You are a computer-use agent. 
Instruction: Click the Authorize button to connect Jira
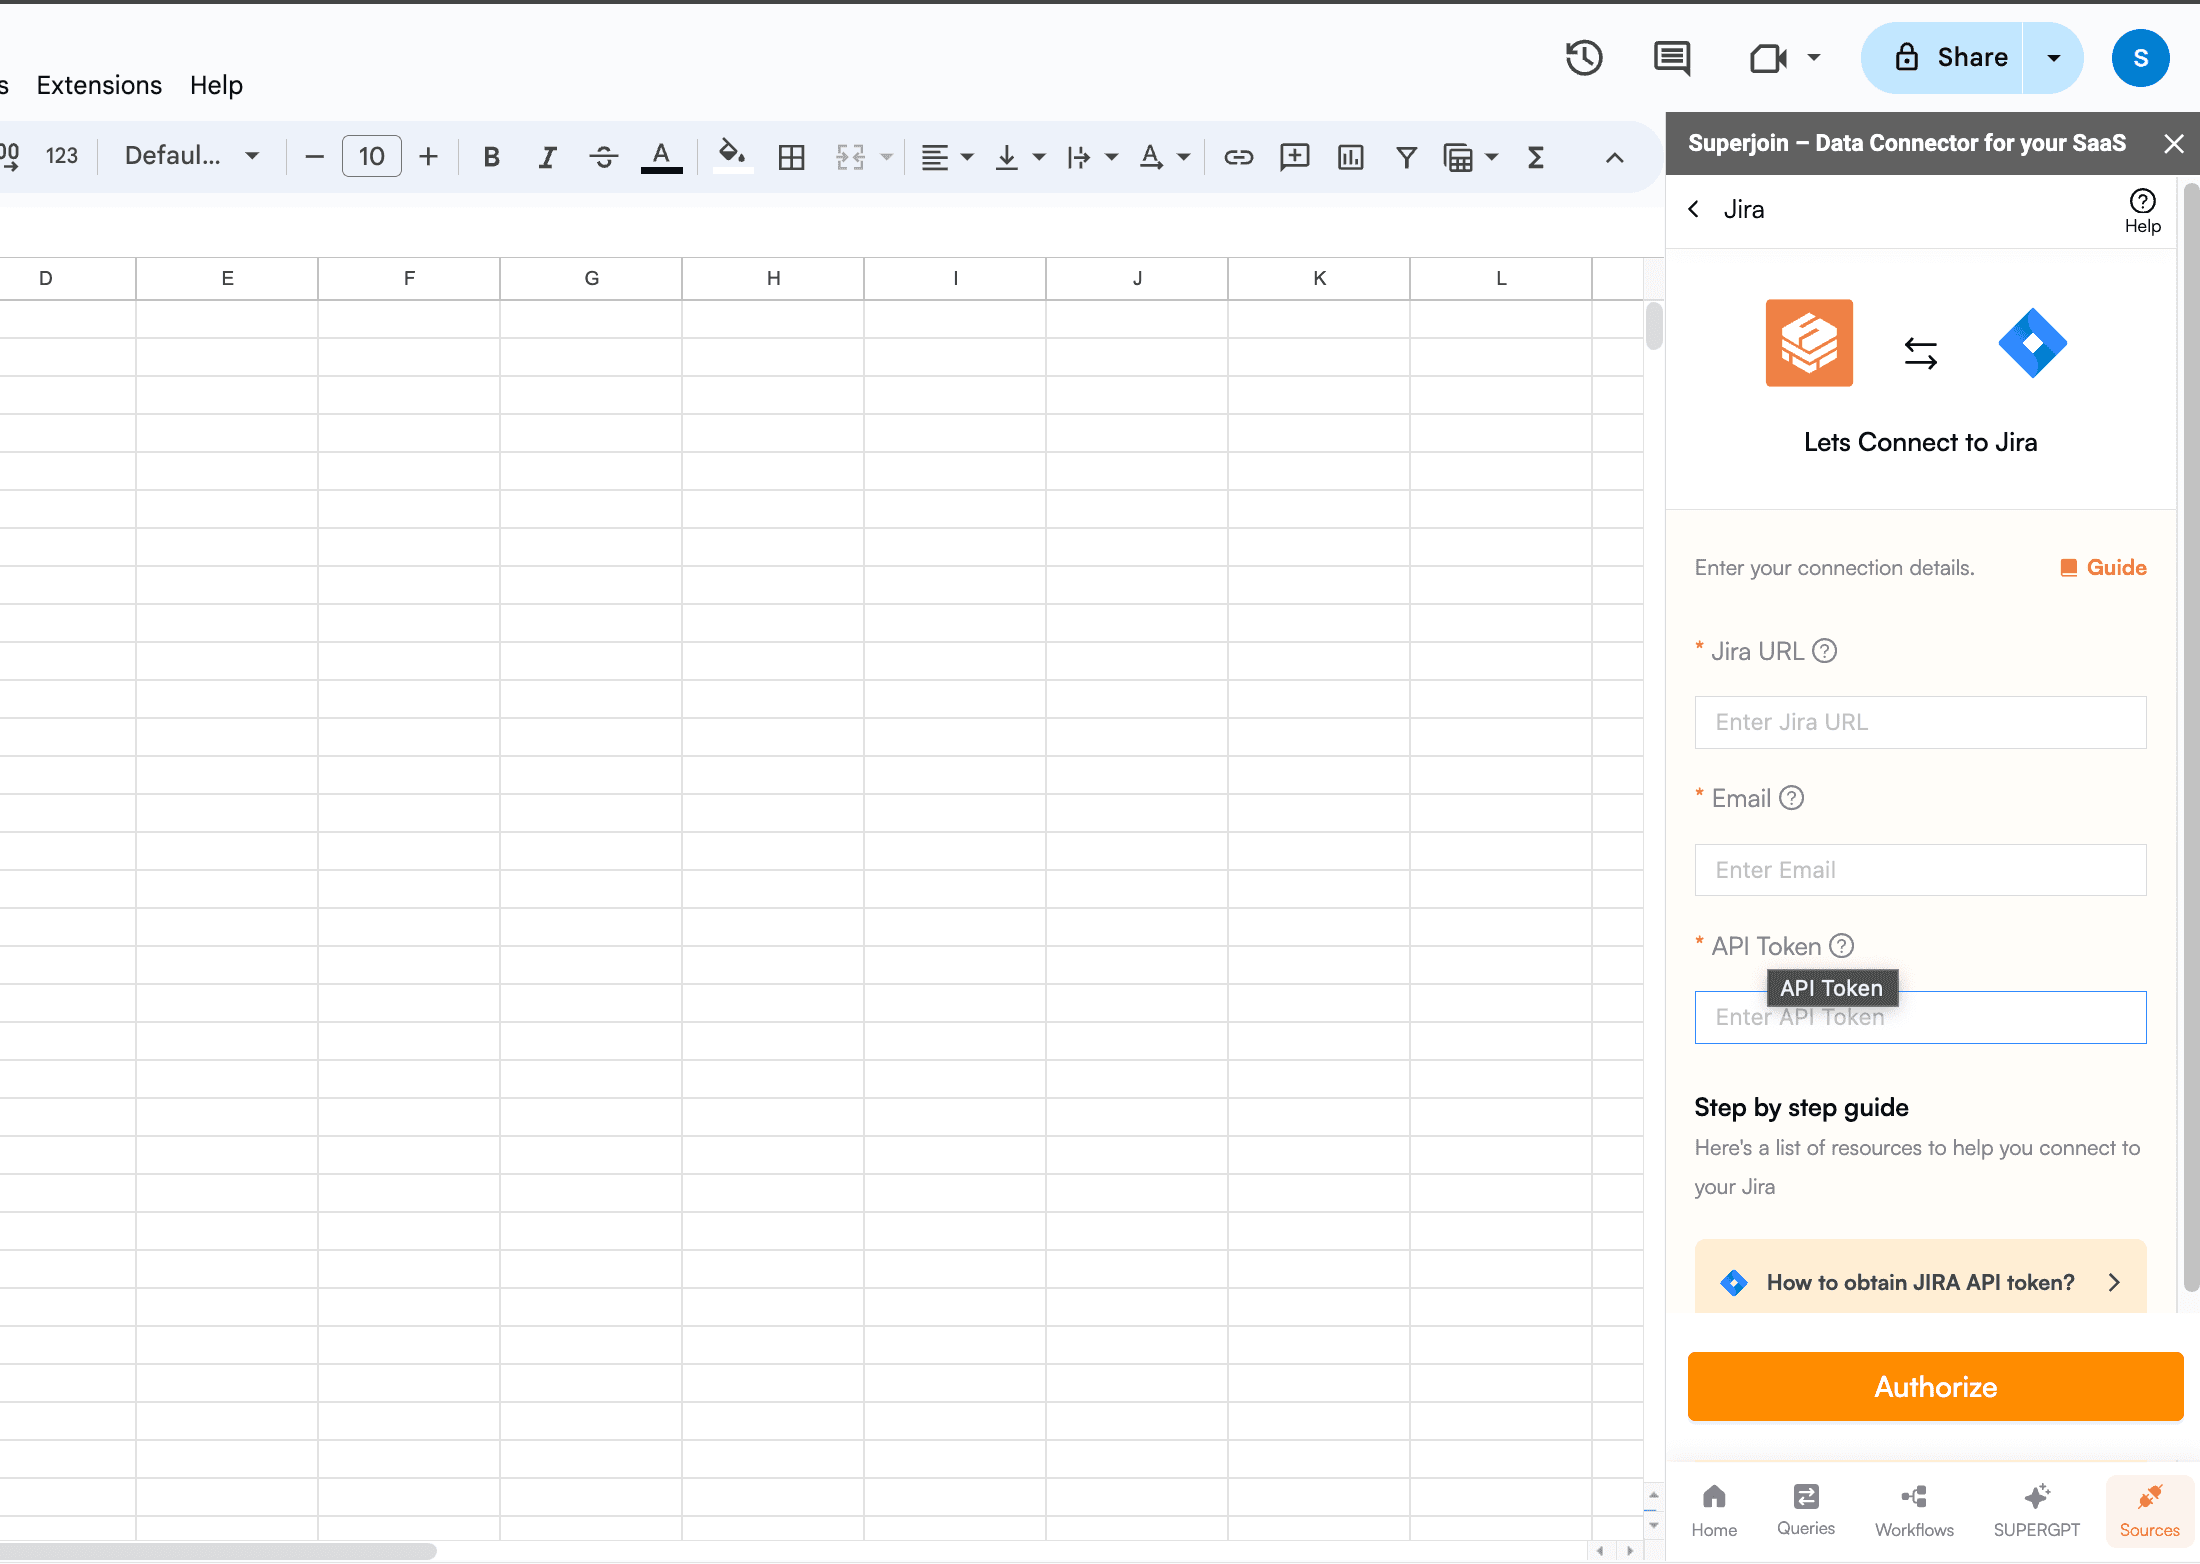click(1934, 1388)
